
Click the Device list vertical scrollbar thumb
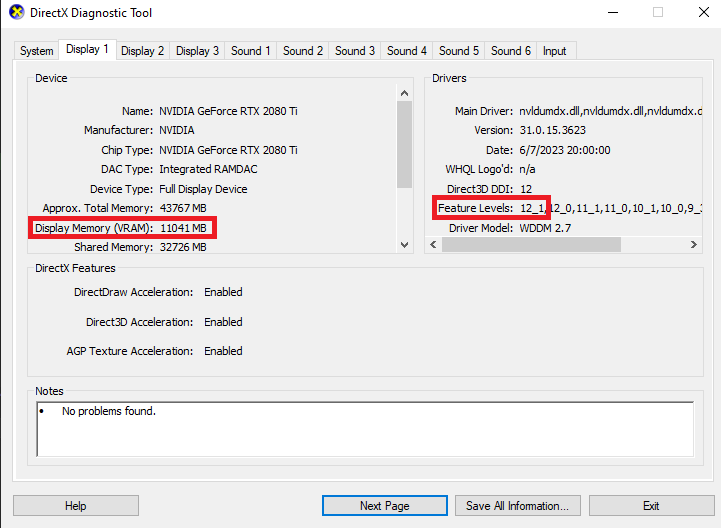[x=404, y=144]
